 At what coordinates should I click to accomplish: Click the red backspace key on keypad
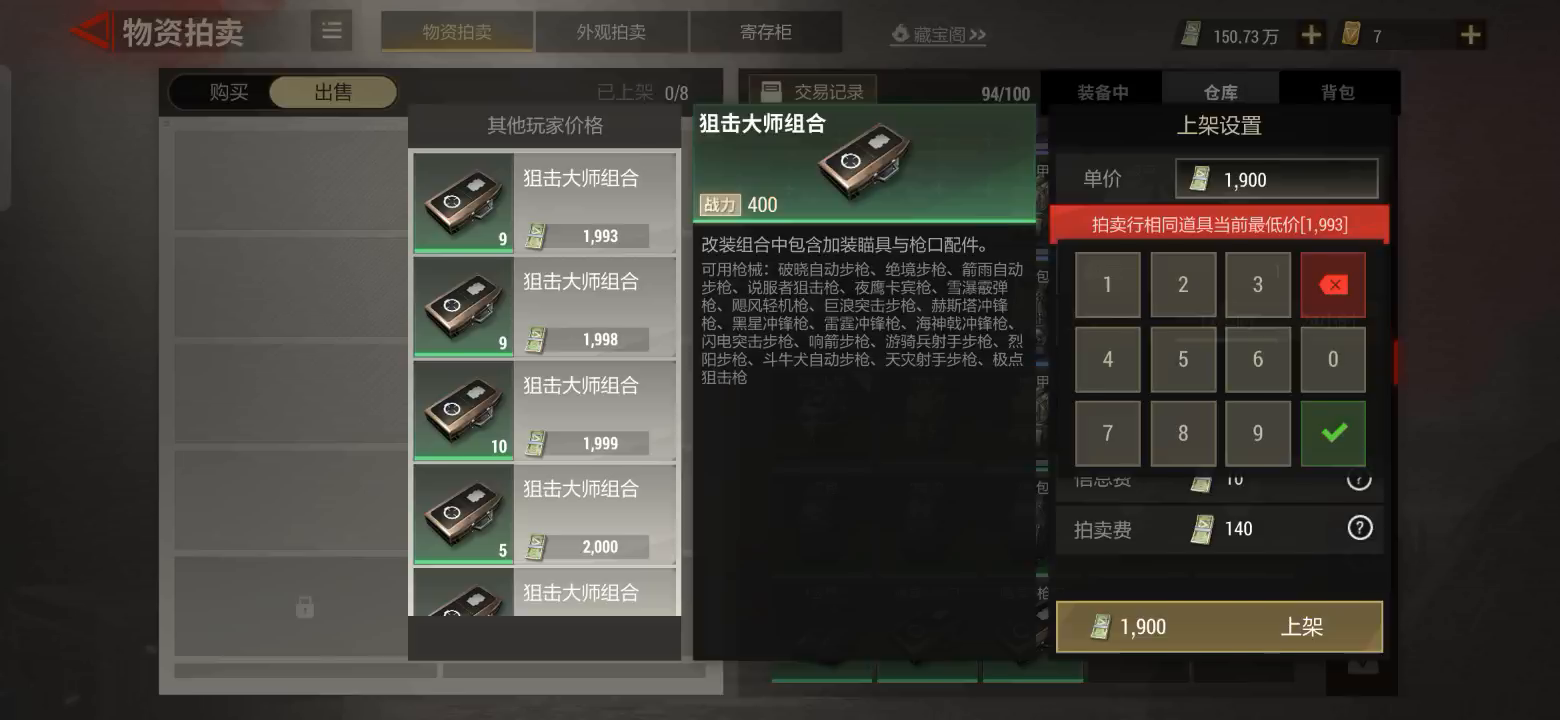click(1333, 285)
